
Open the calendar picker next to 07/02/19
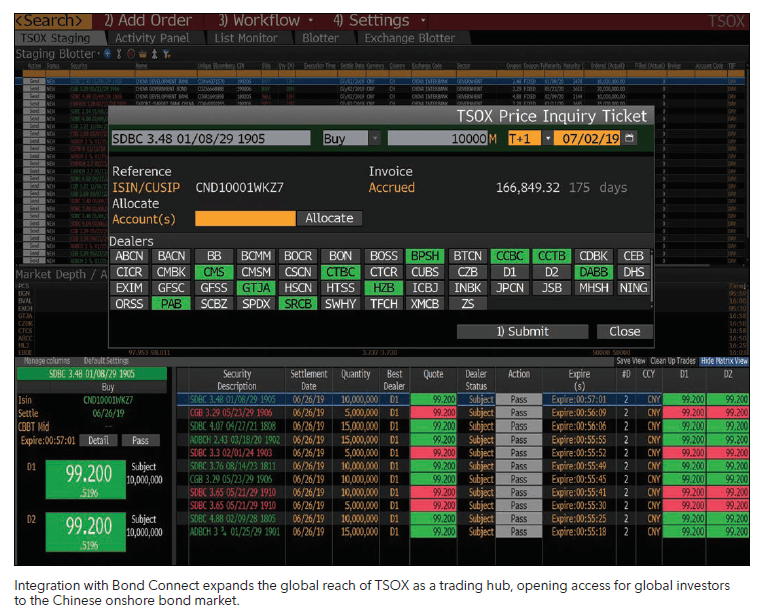coord(629,138)
